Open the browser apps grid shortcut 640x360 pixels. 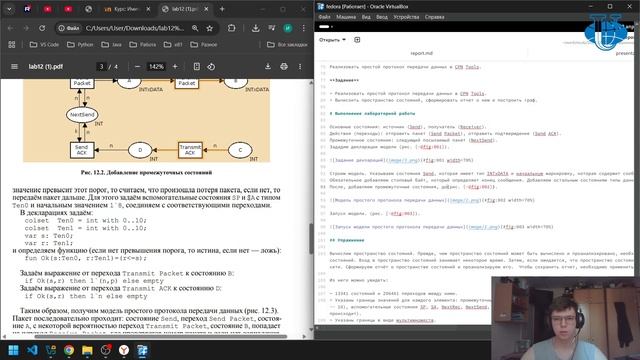pos(11,44)
